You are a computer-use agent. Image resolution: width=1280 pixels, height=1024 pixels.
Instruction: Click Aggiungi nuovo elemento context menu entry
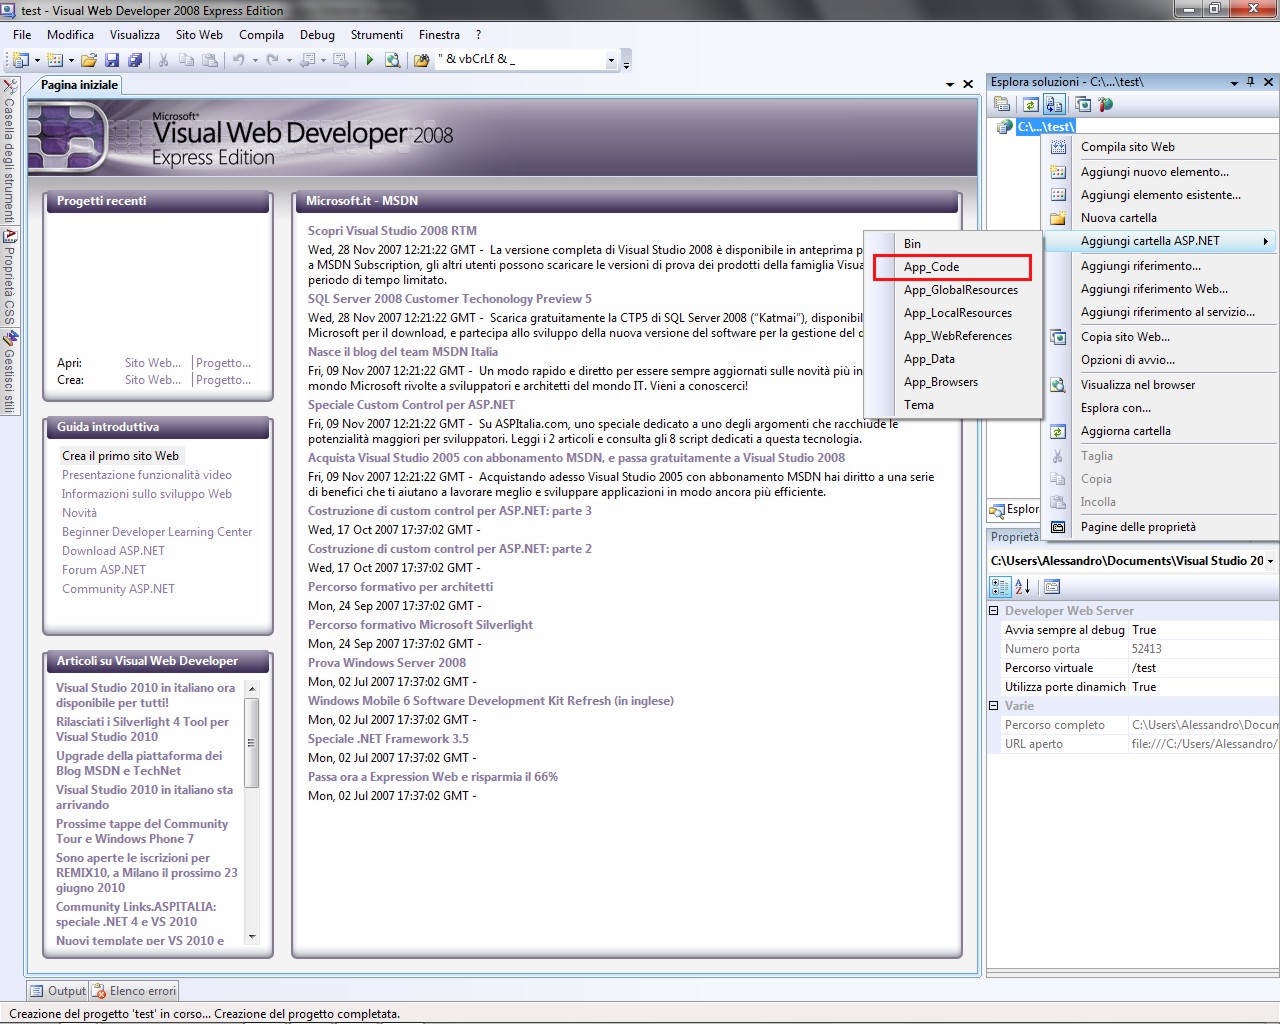point(1160,172)
